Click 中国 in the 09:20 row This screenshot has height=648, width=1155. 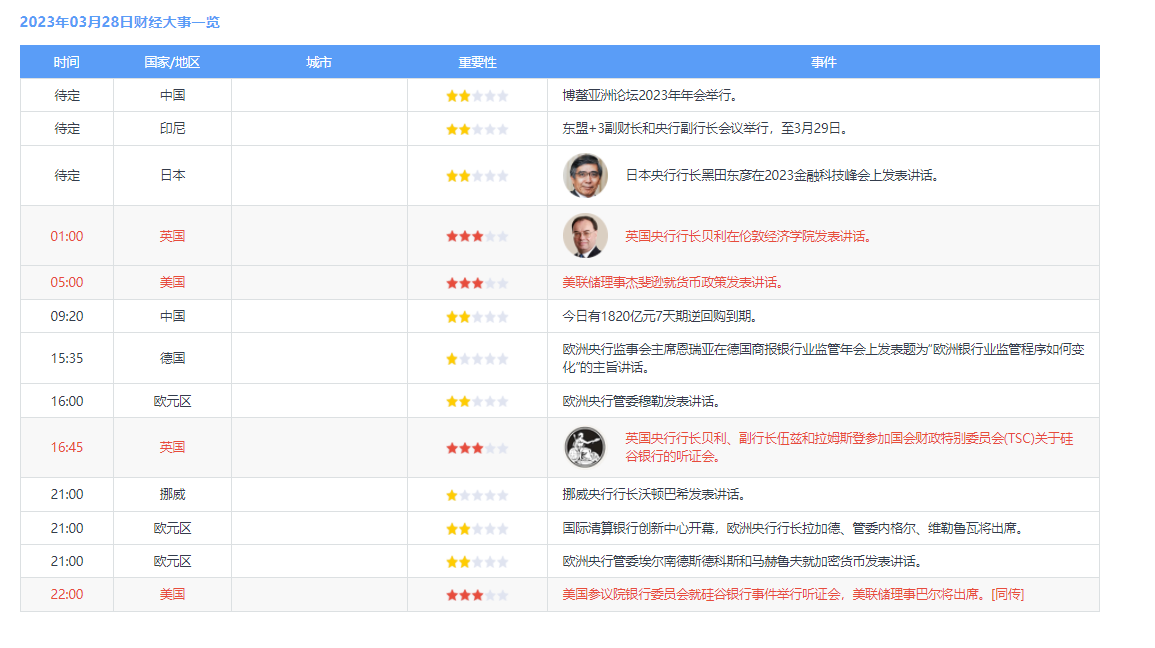point(172,316)
